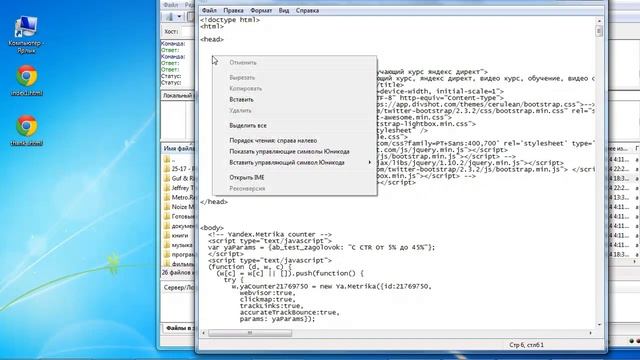Image resolution: width=640 pixels, height=360 pixels.
Task: Select the музыка folder in FileZilla
Action: pyautogui.click(x=180, y=245)
